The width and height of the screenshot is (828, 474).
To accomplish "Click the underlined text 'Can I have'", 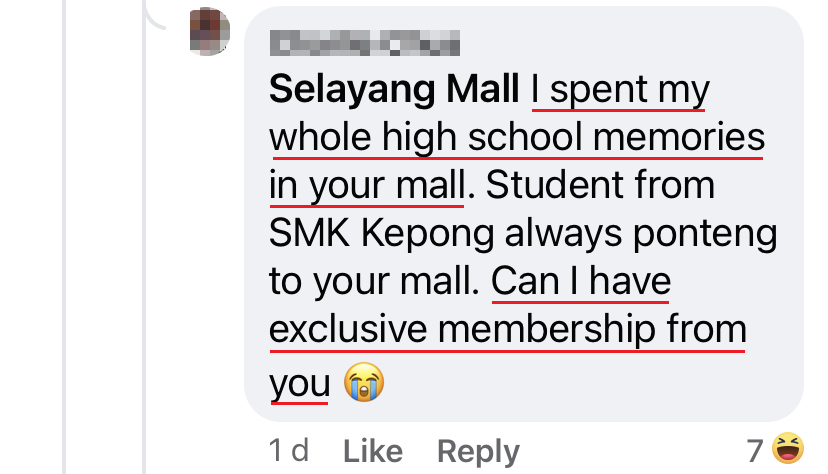I will [x=581, y=281].
